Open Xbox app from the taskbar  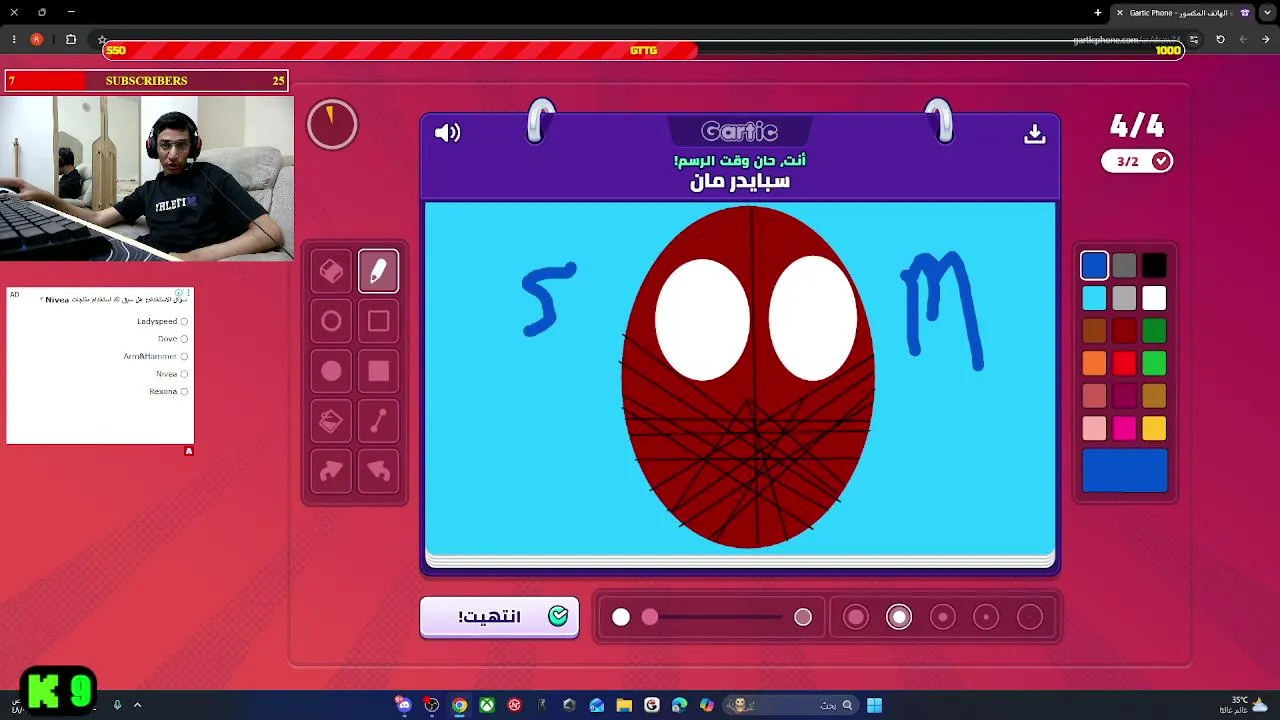point(487,705)
